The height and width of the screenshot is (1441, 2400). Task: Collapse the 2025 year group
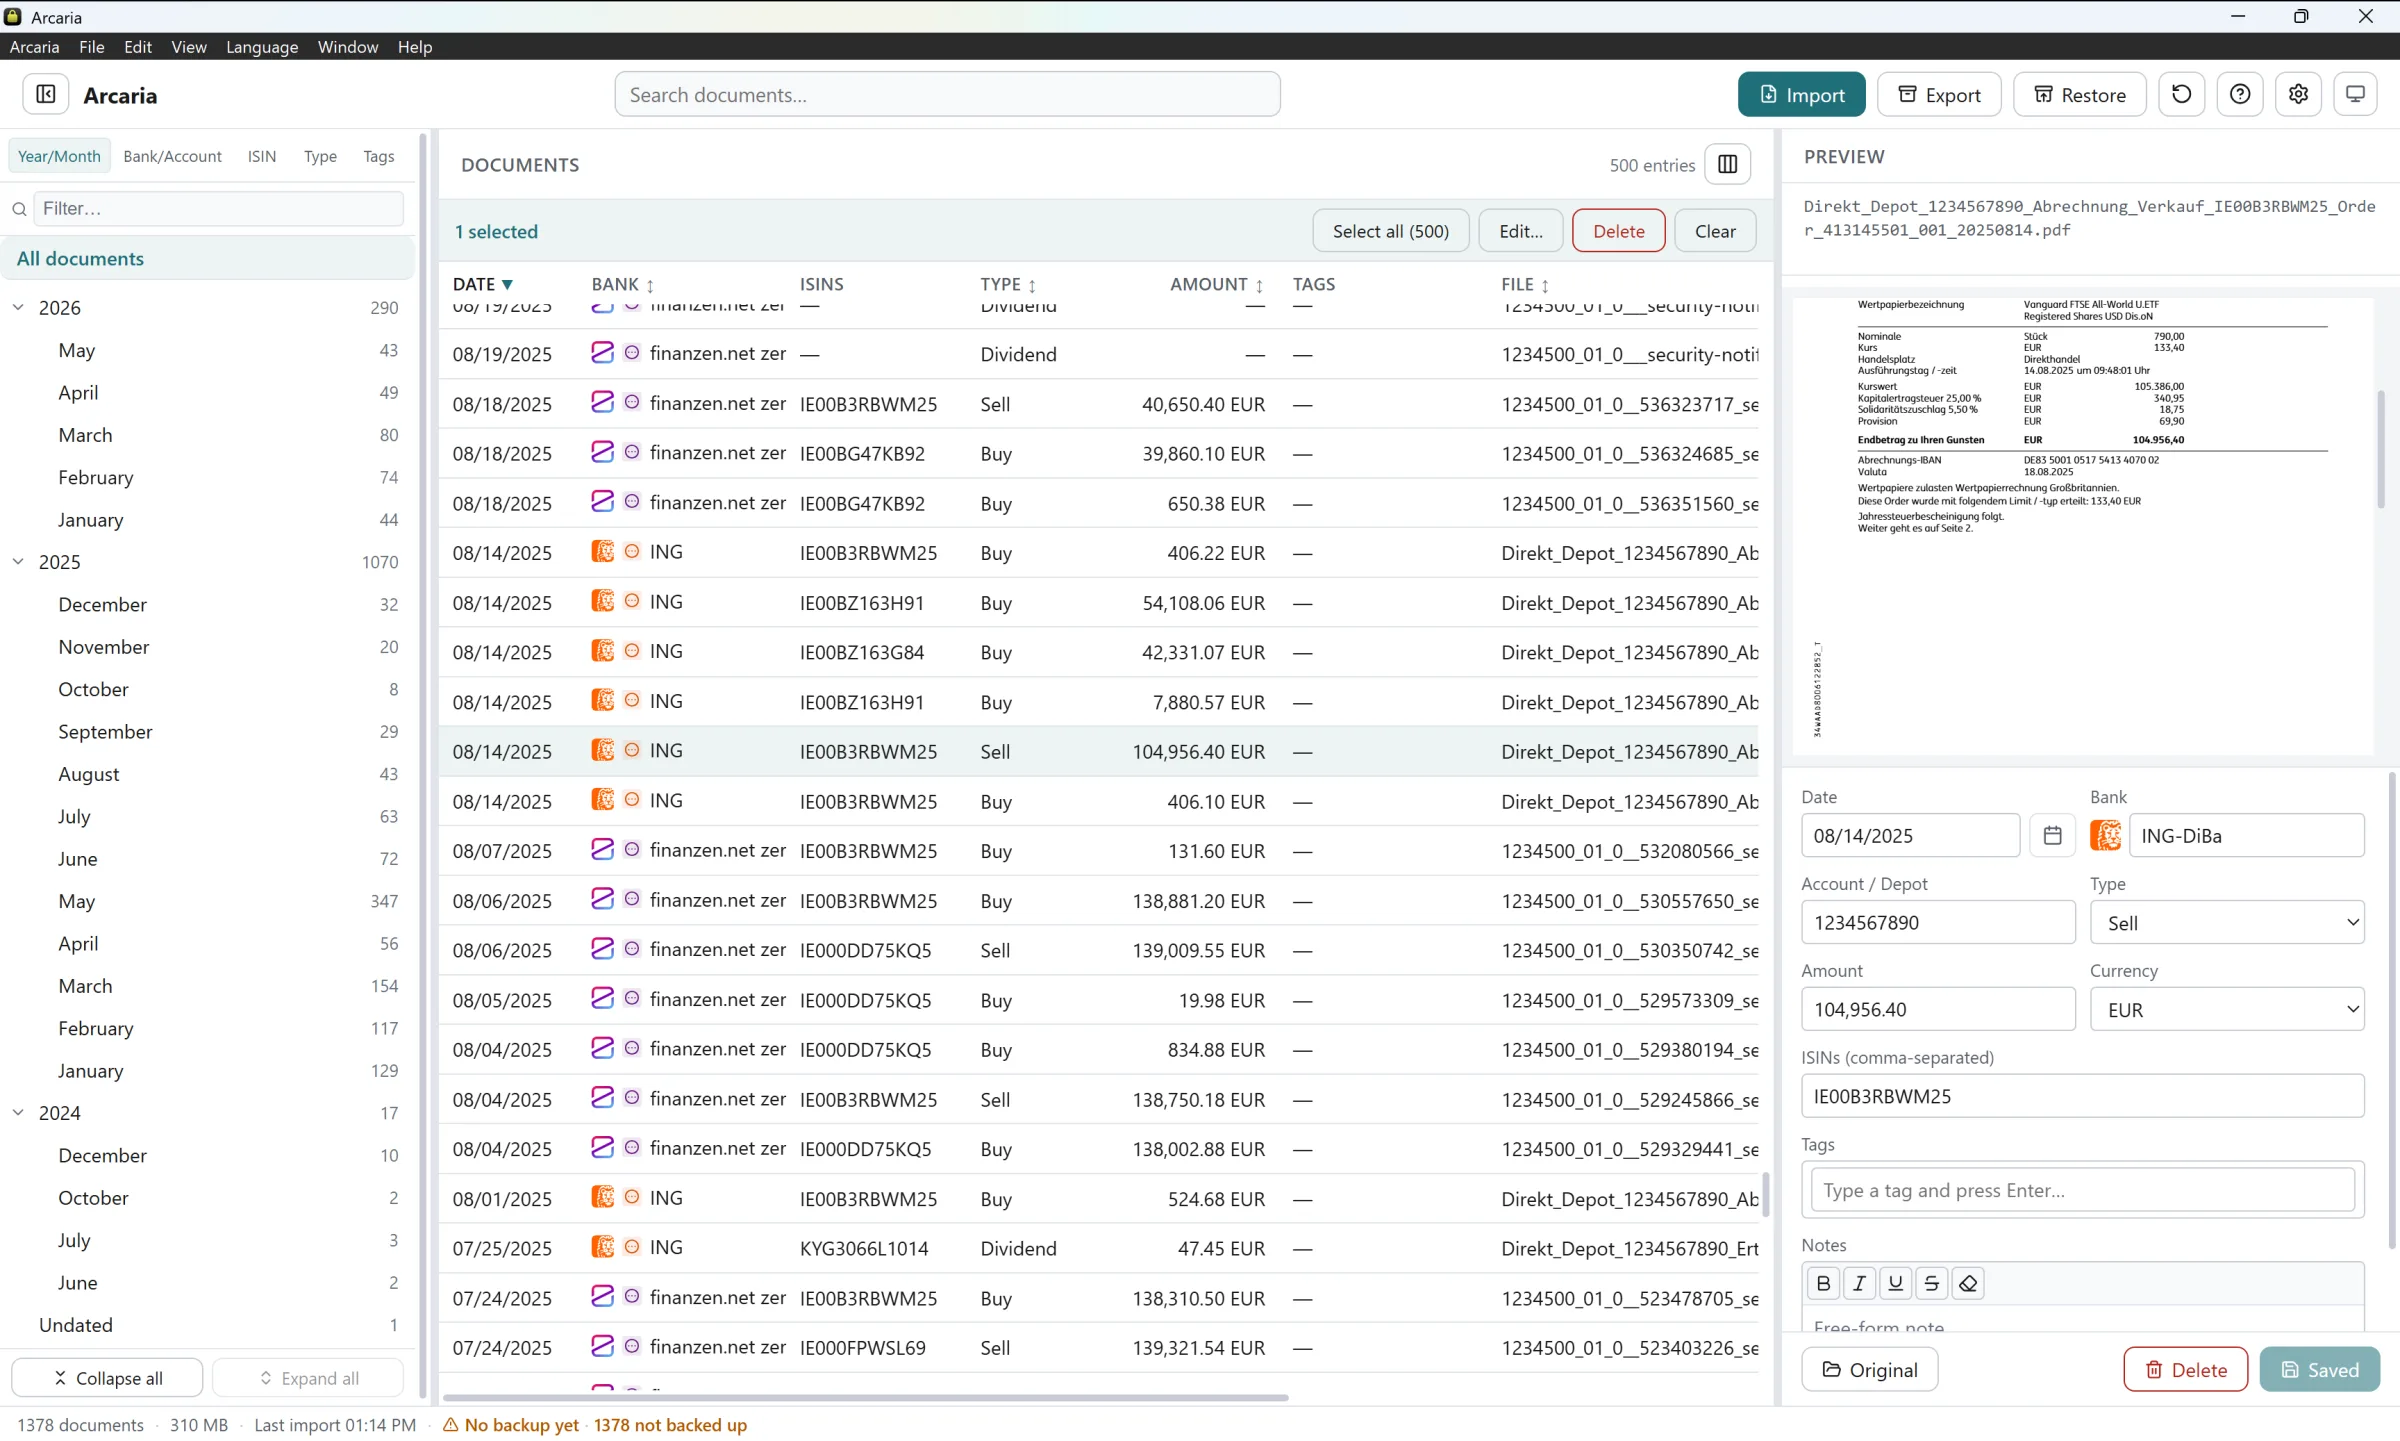(x=18, y=561)
